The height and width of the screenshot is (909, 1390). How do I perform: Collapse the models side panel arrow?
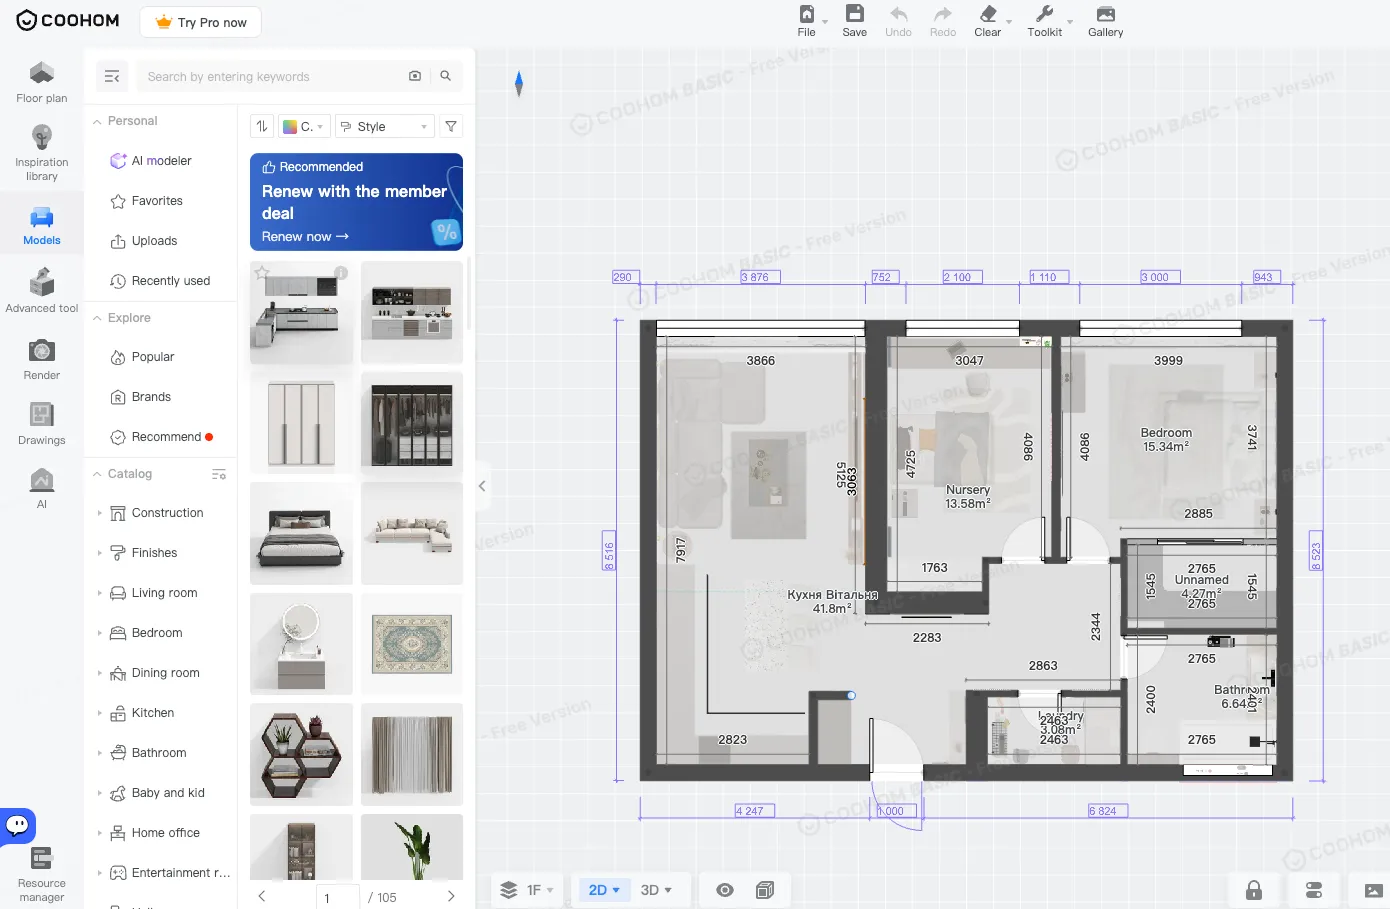[x=482, y=486]
